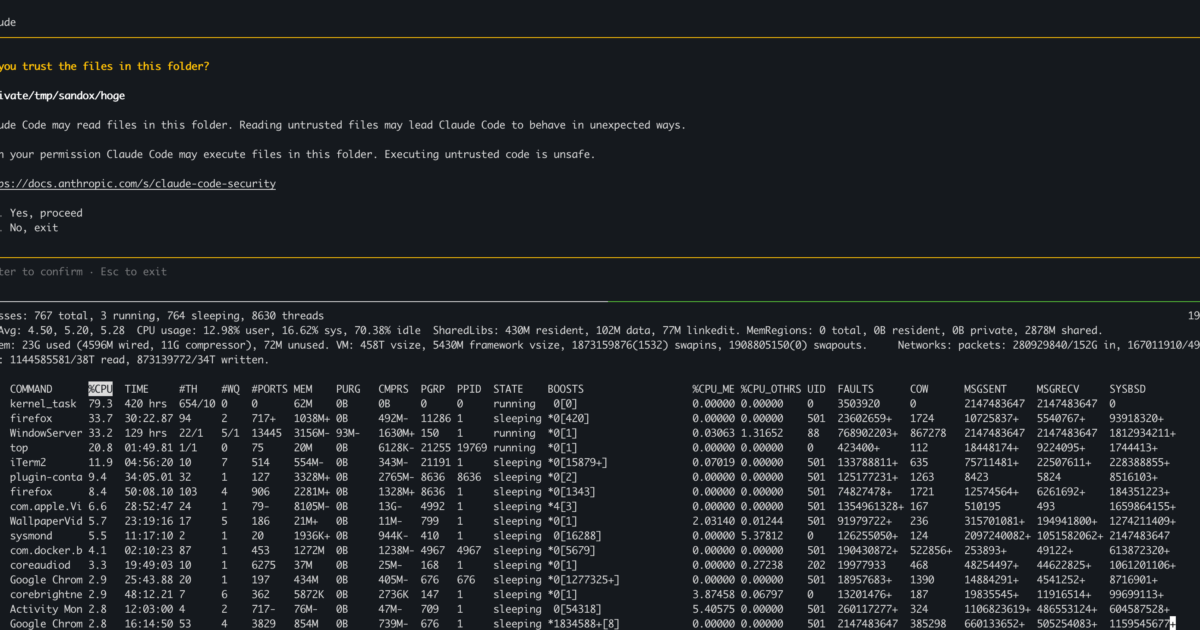Click the 3328M+ memory value of plugin-conta
Viewport: 1200px width, 630px height.
coord(313,477)
